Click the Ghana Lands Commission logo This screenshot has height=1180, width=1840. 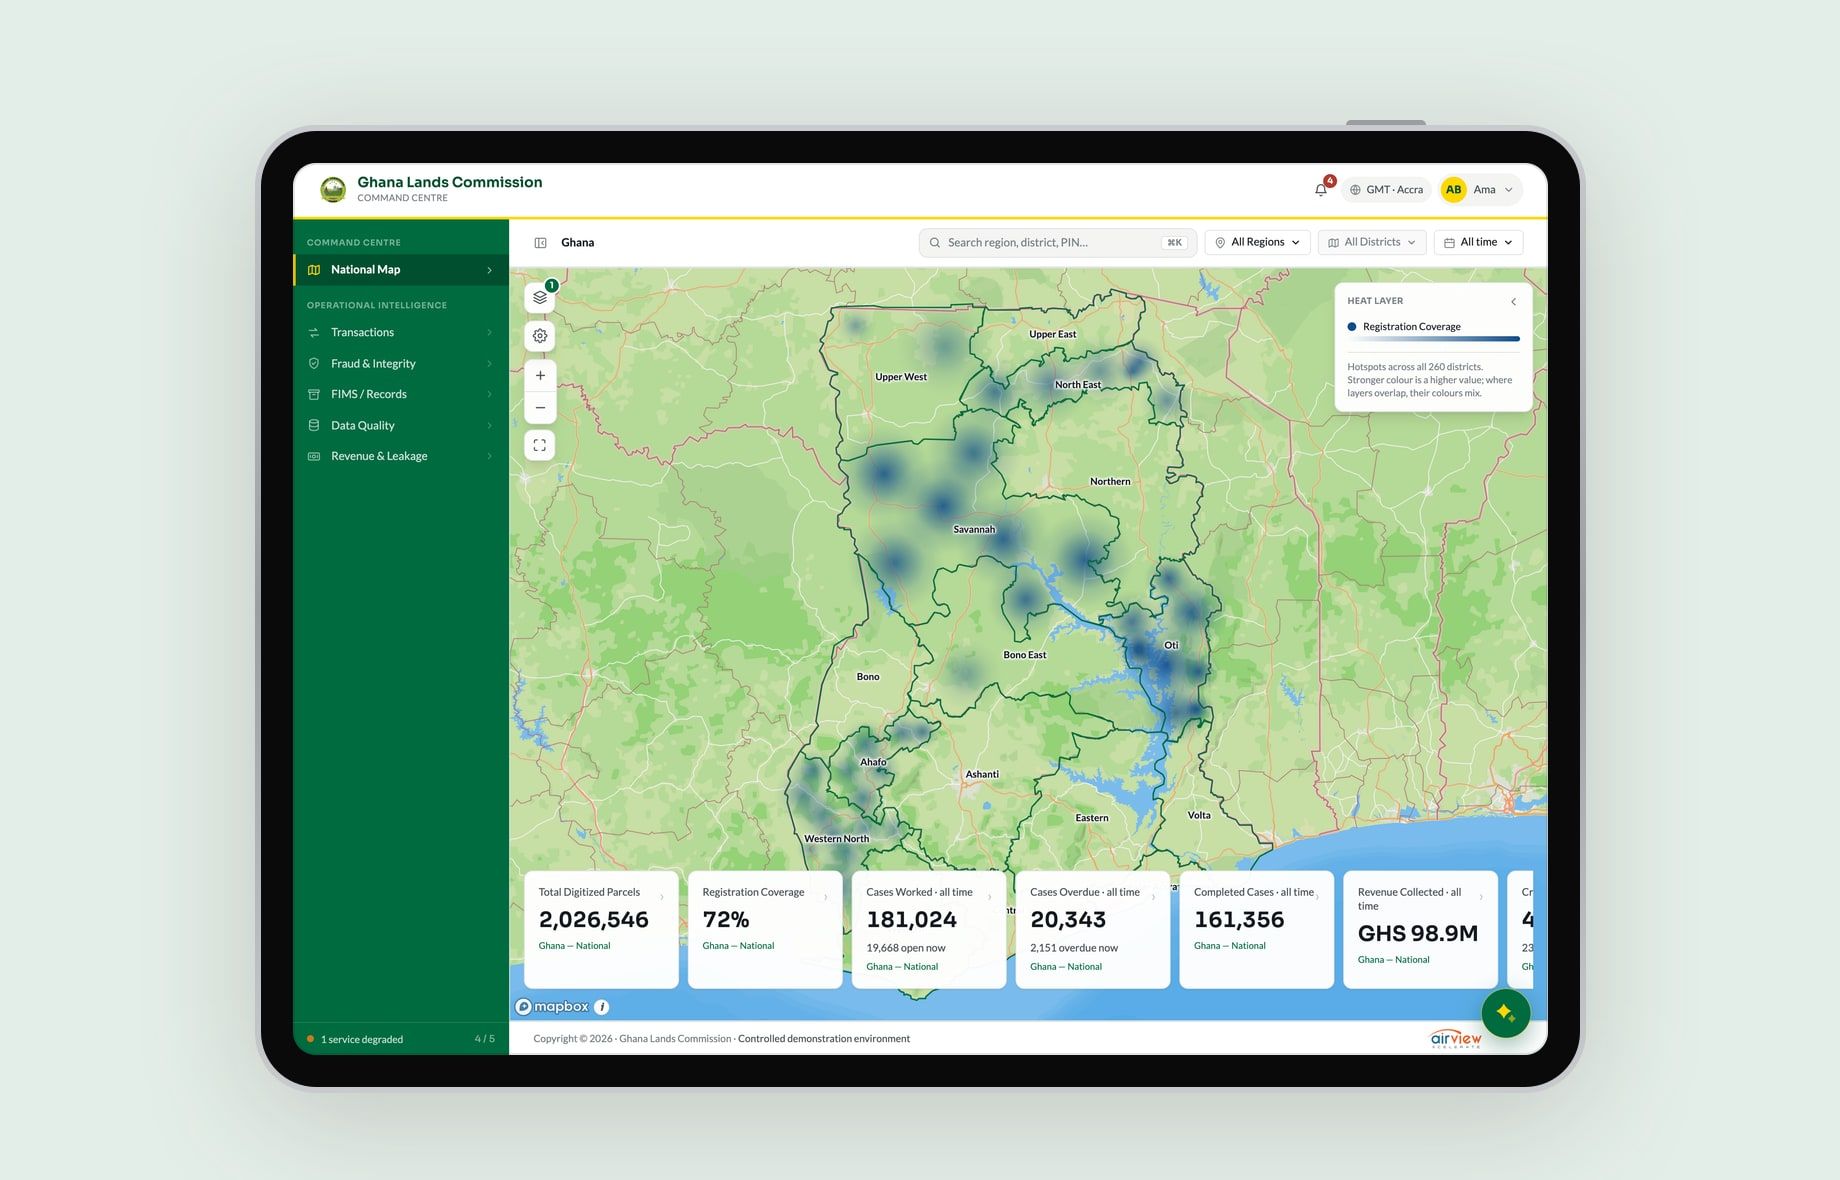pos(333,189)
